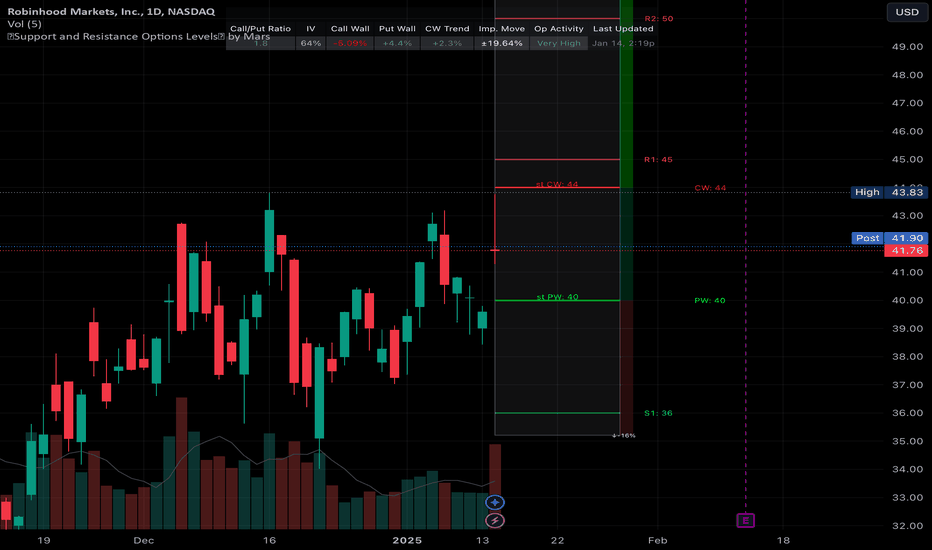Click the red lightning bolt event icon
Screen dimensions: 932x550
pos(495,521)
